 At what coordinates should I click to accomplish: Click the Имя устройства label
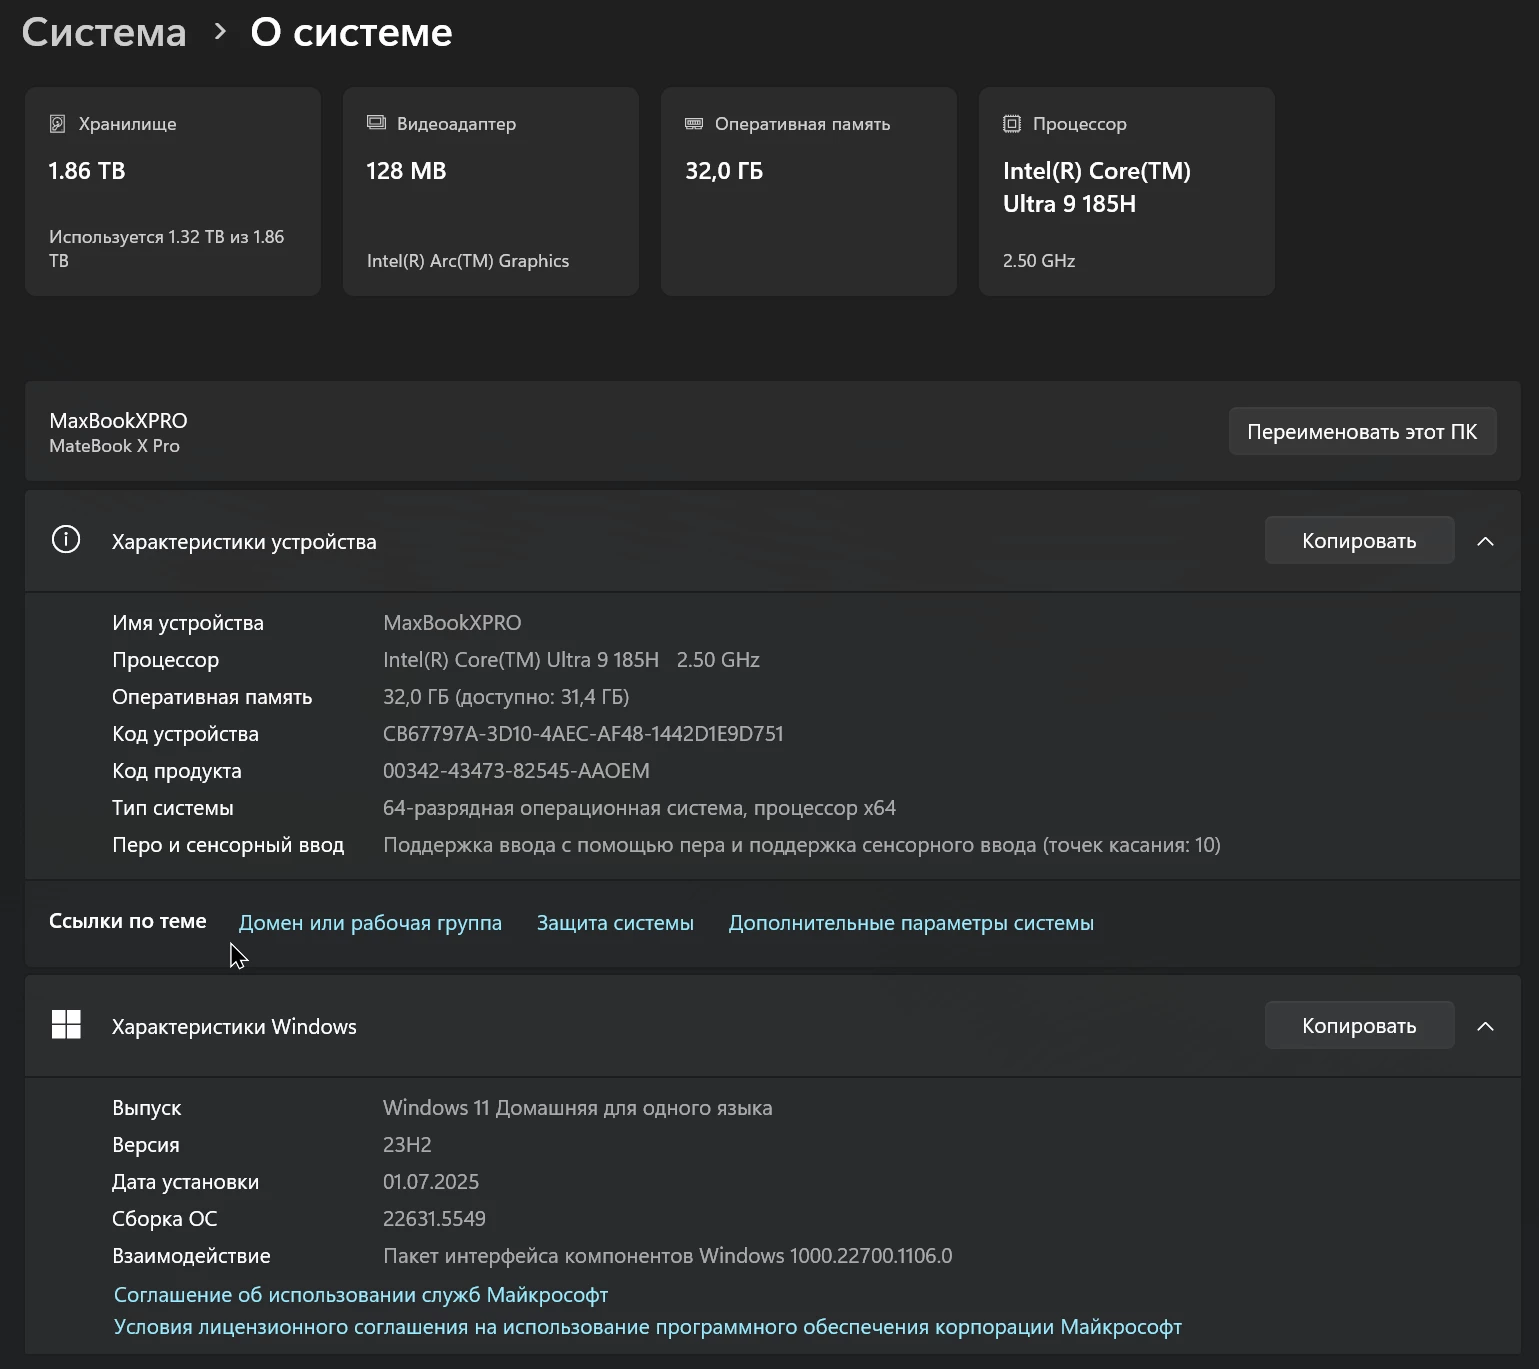pyautogui.click(x=188, y=623)
